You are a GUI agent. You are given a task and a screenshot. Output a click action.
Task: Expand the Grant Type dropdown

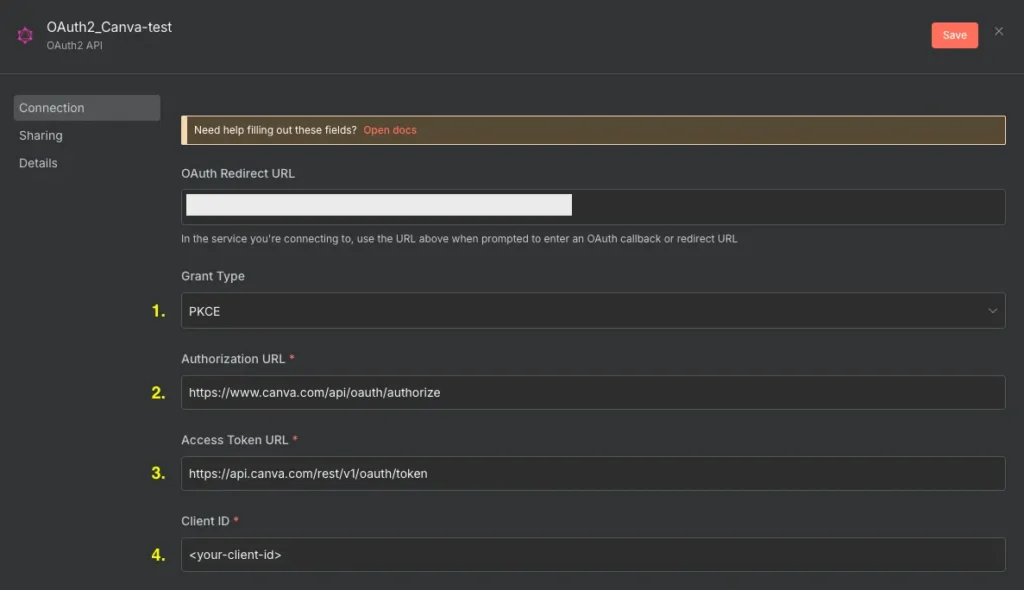(x=593, y=311)
